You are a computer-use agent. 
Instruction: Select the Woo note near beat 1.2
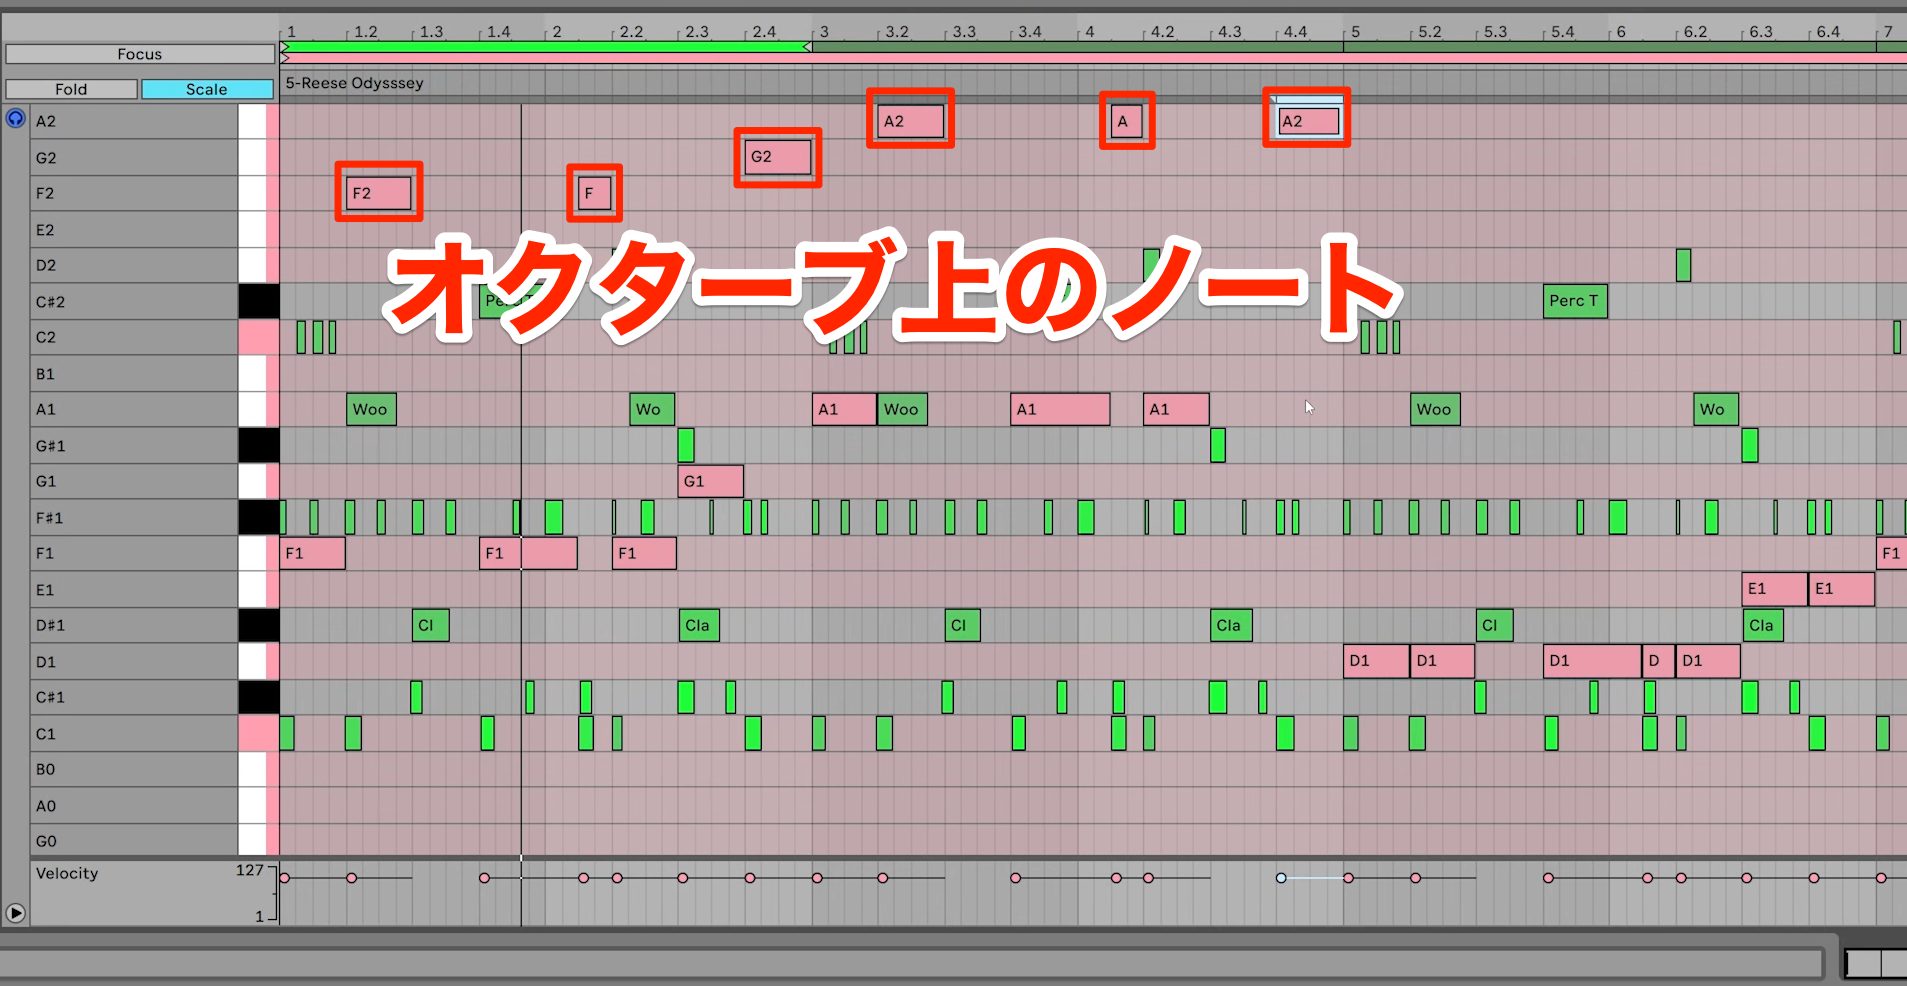coord(371,409)
